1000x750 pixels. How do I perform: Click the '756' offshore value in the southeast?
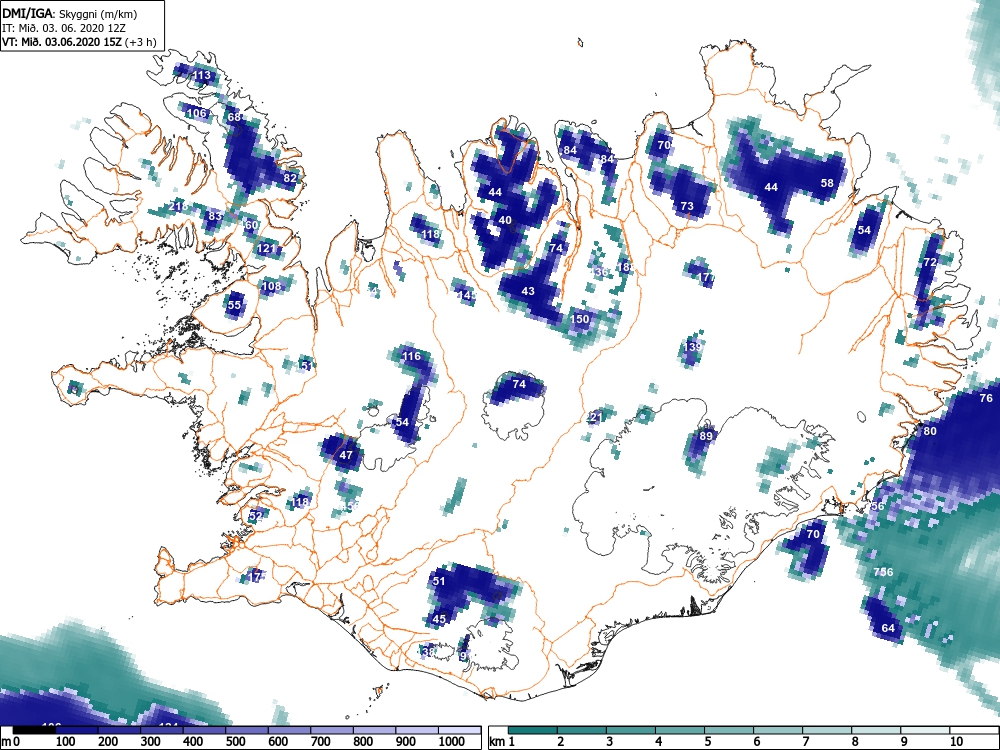click(883, 572)
